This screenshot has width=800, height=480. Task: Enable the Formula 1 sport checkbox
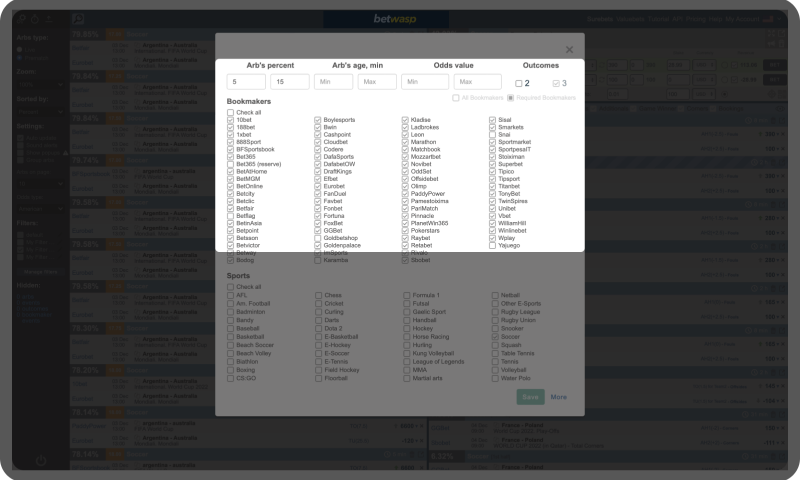click(407, 295)
